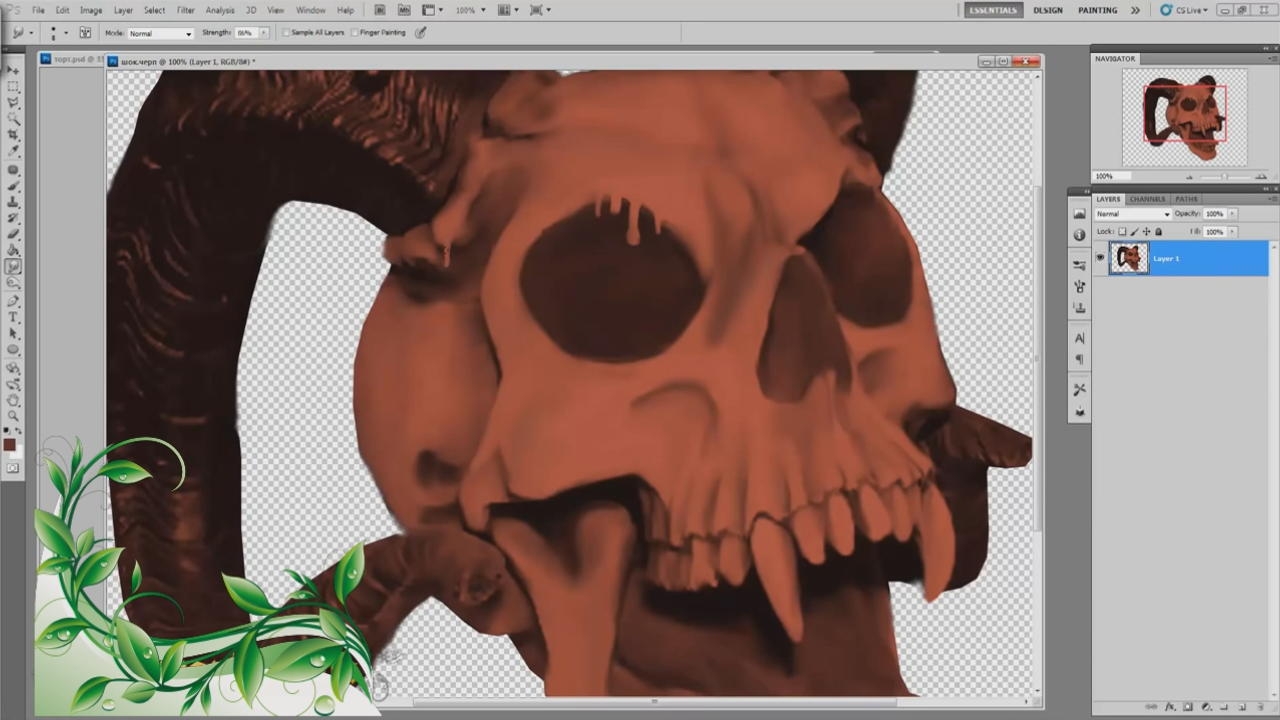This screenshot has height=720, width=1280.
Task: Enable Finger Painting checkbox
Action: (355, 33)
